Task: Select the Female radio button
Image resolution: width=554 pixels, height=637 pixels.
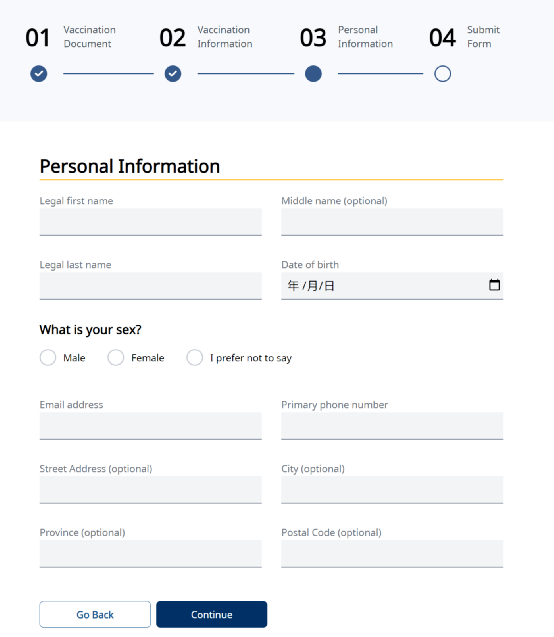Action: point(116,358)
